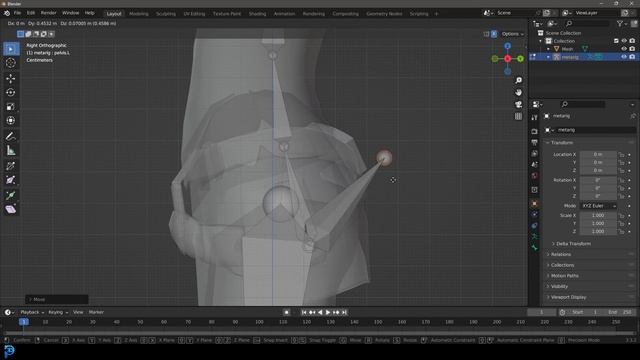The height and width of the screenshot is (360, 640).
Task: Jump to timeline start button
Action: [x=304, y=312]
